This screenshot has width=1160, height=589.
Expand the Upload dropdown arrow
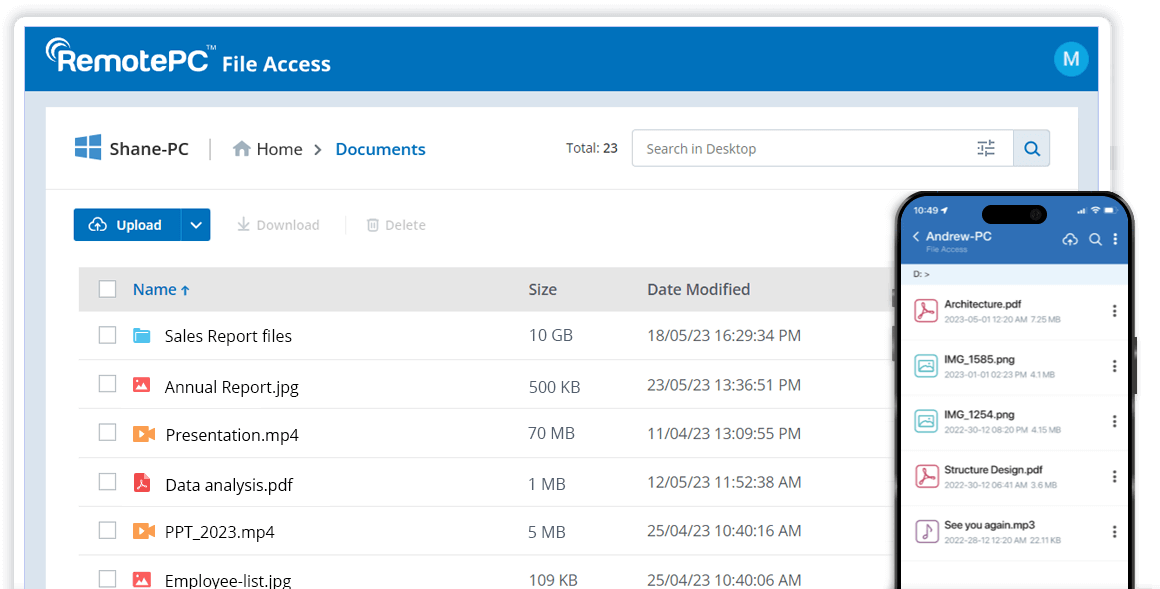click(x=196, y=225)
